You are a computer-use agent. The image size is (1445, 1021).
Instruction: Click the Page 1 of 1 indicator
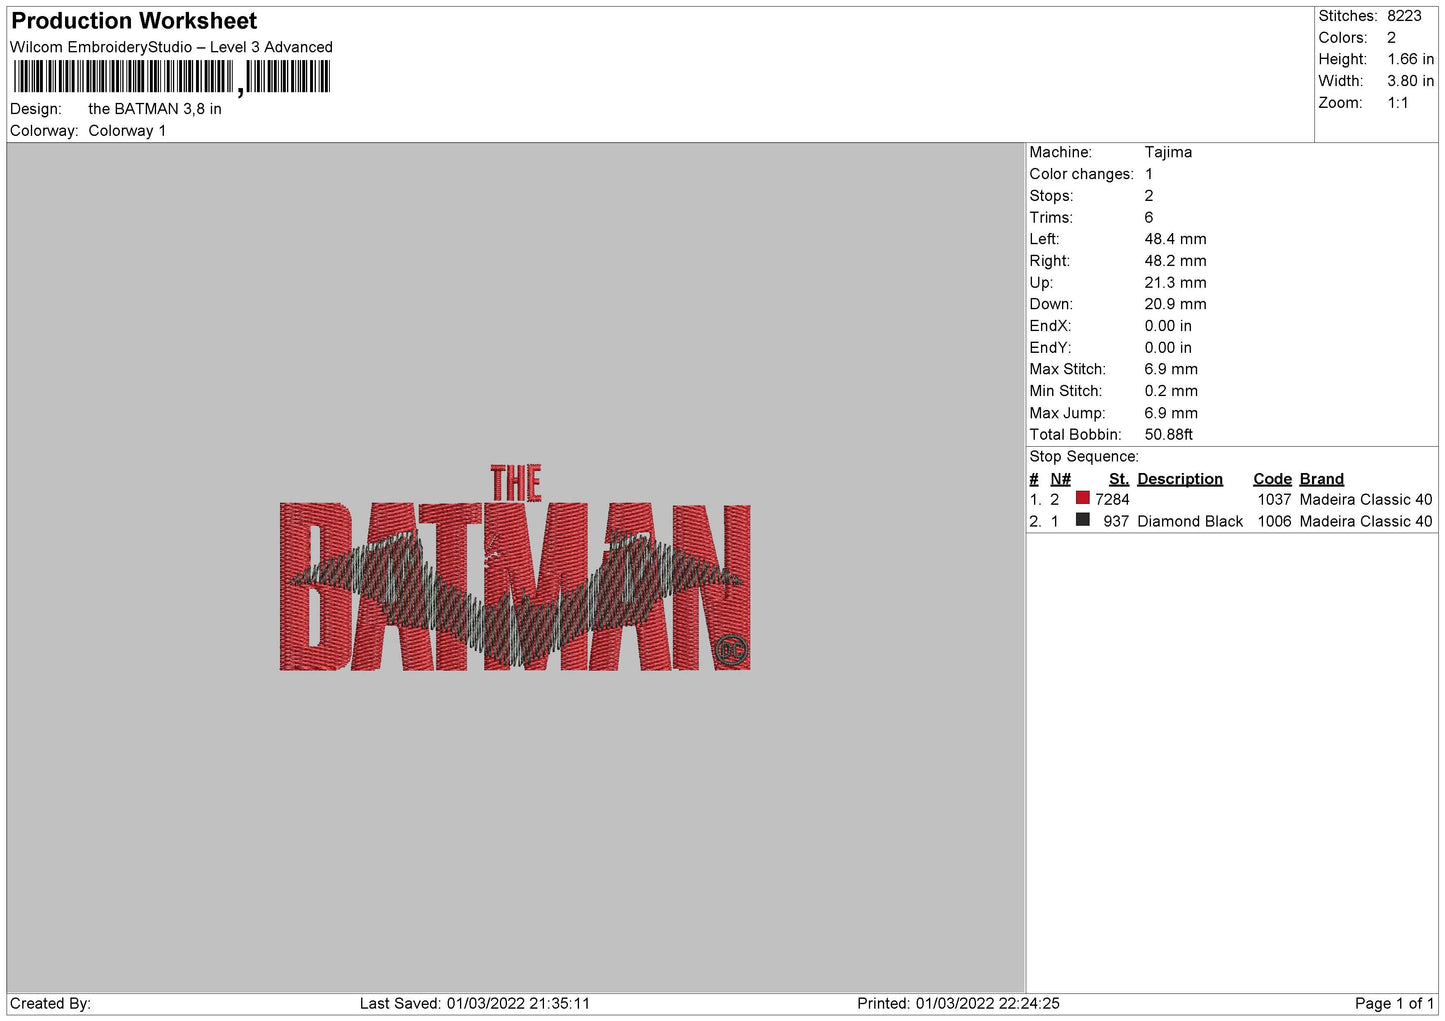[1394, 1003]
